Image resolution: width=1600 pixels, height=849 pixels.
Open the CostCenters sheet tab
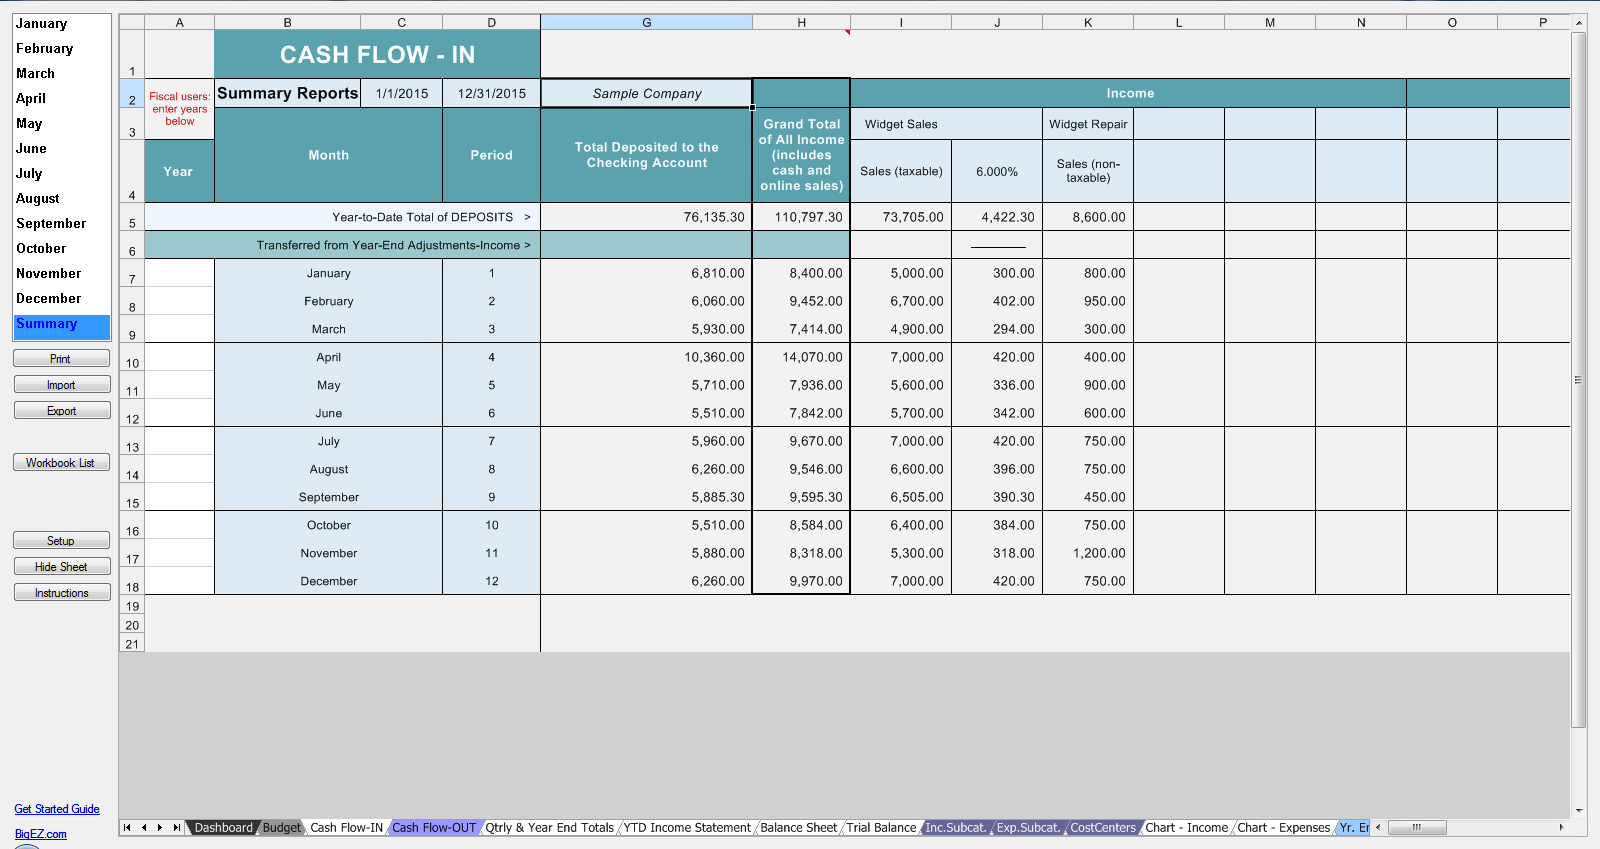[x=1103, y=827]
